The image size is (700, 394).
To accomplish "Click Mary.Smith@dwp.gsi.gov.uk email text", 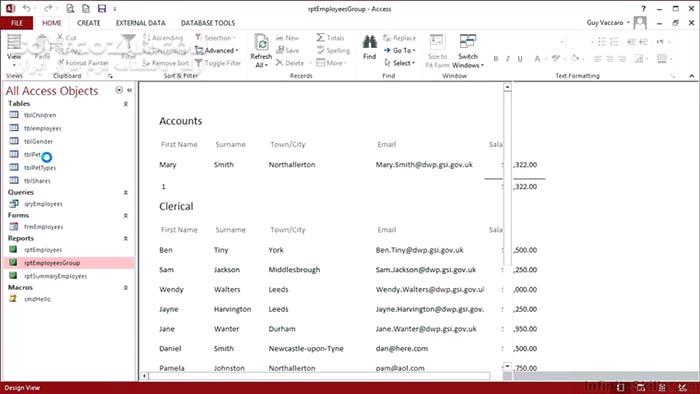I will [424, 165].
